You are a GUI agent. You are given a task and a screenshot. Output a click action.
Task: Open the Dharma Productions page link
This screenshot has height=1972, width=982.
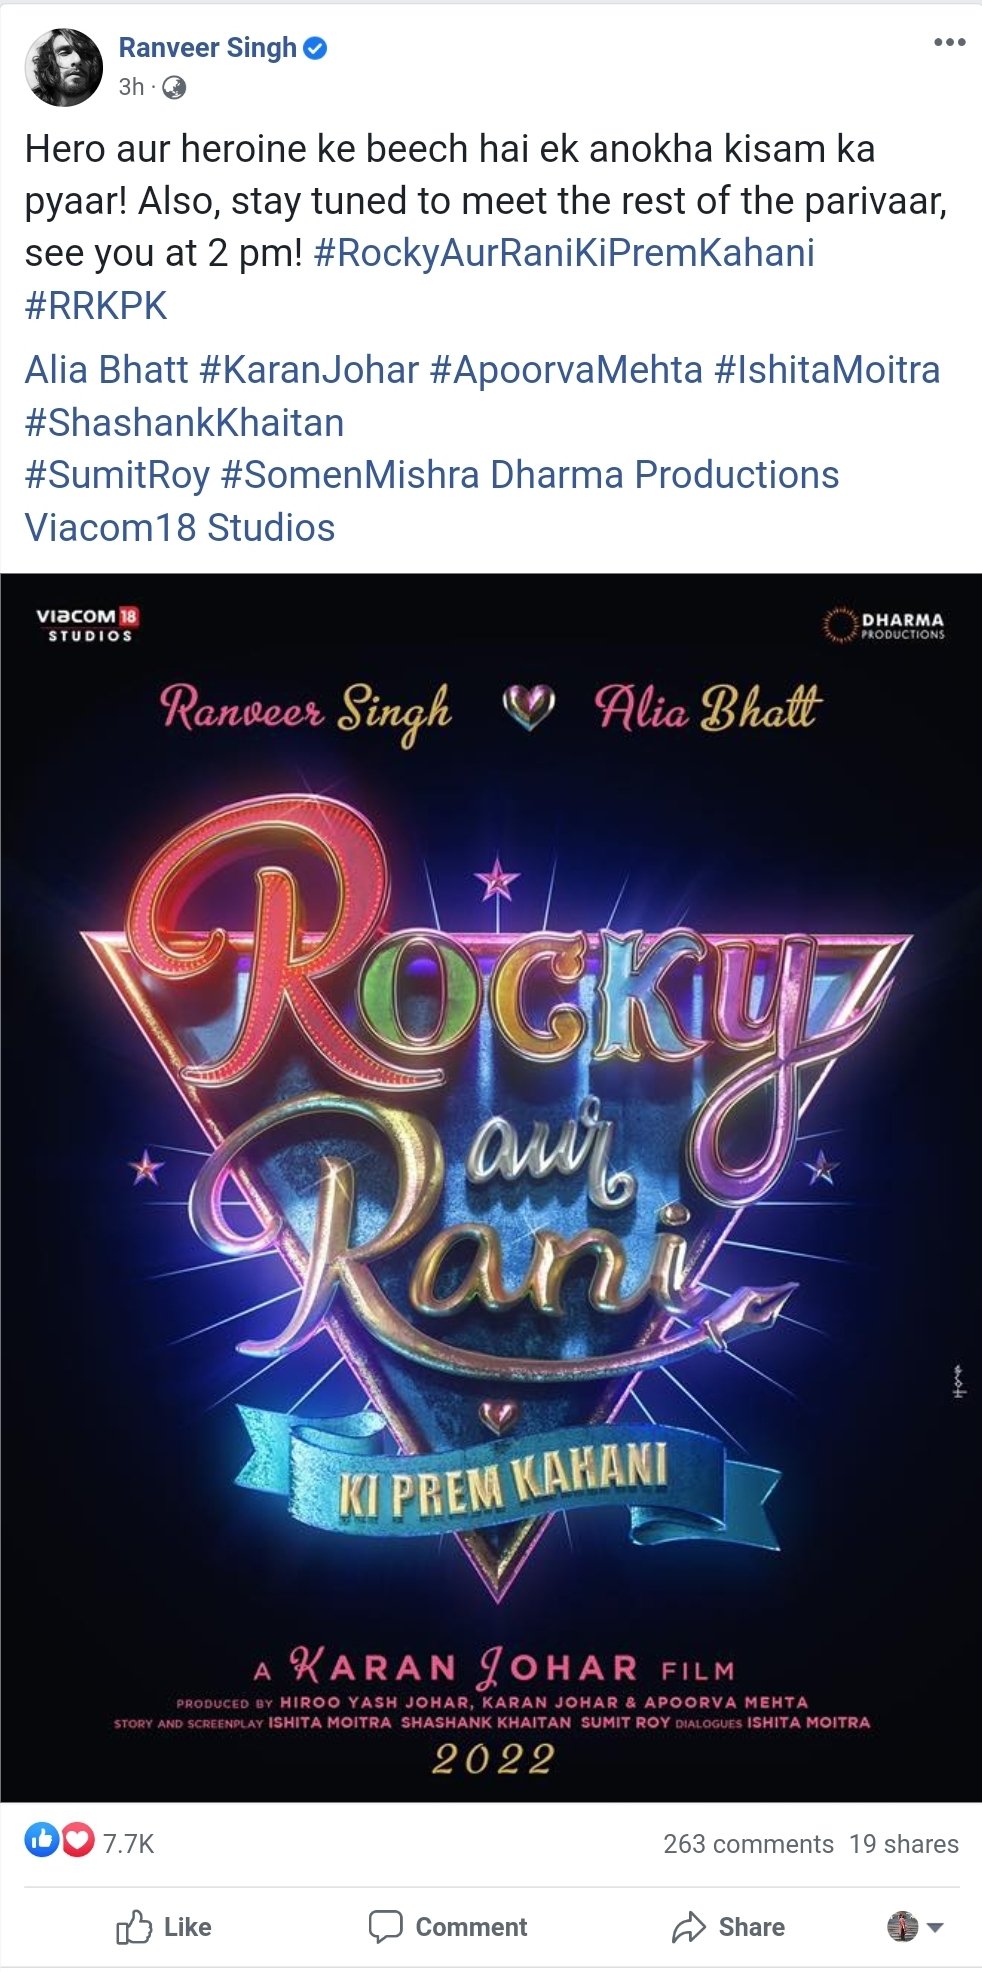click(664, 475)
